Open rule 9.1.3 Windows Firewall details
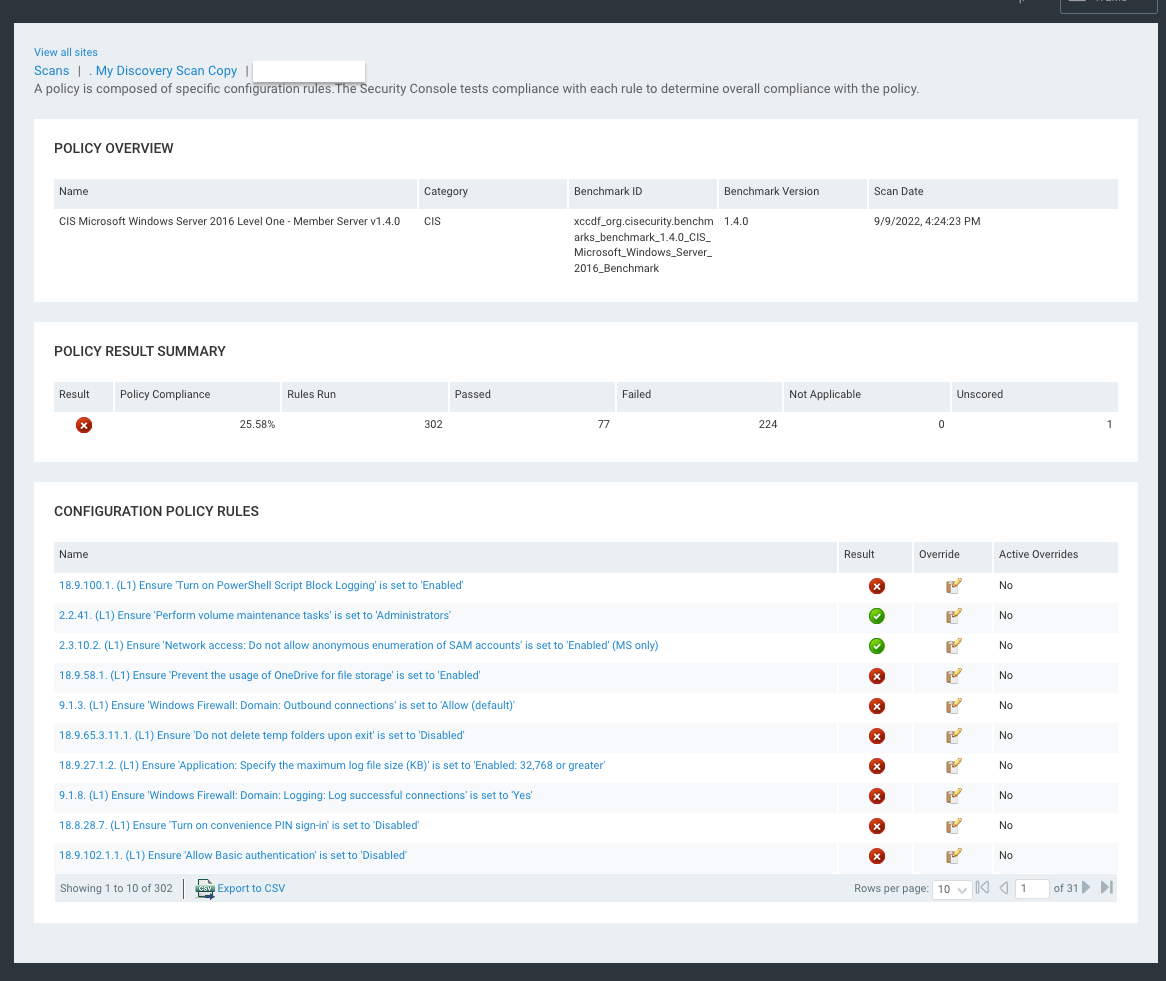The height and width of the screenshot is (981, 1166). 286,705
